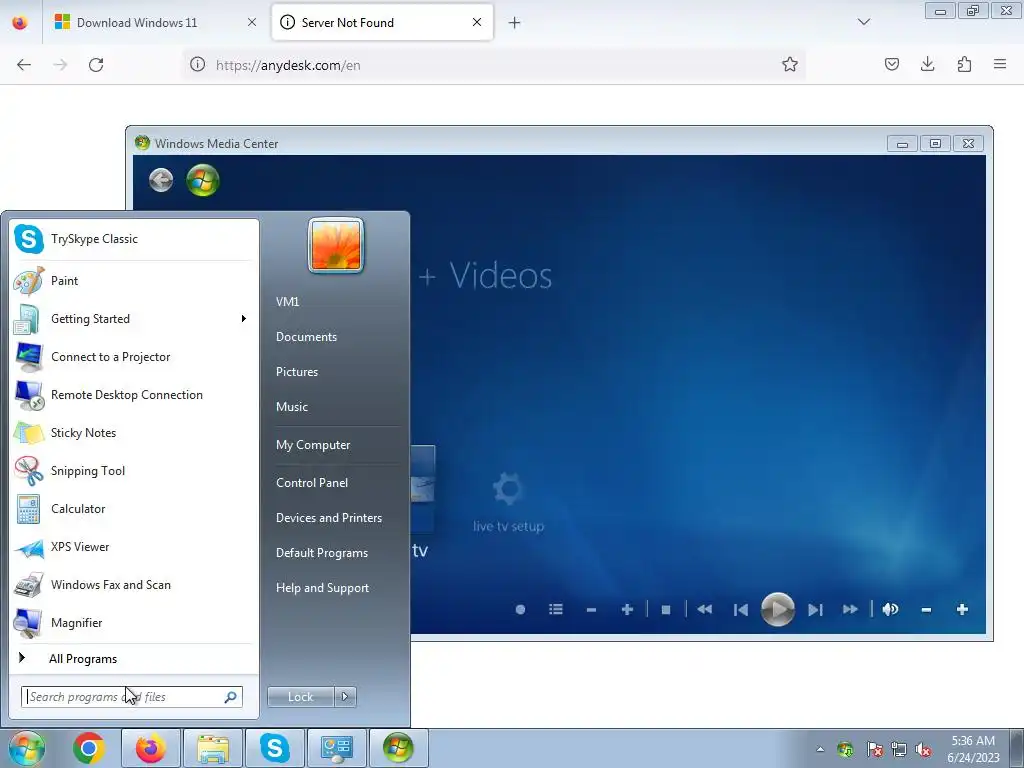Open Calculator from Start menu
This screenshot has width=1024, height=768.
(x=133, y=509)
